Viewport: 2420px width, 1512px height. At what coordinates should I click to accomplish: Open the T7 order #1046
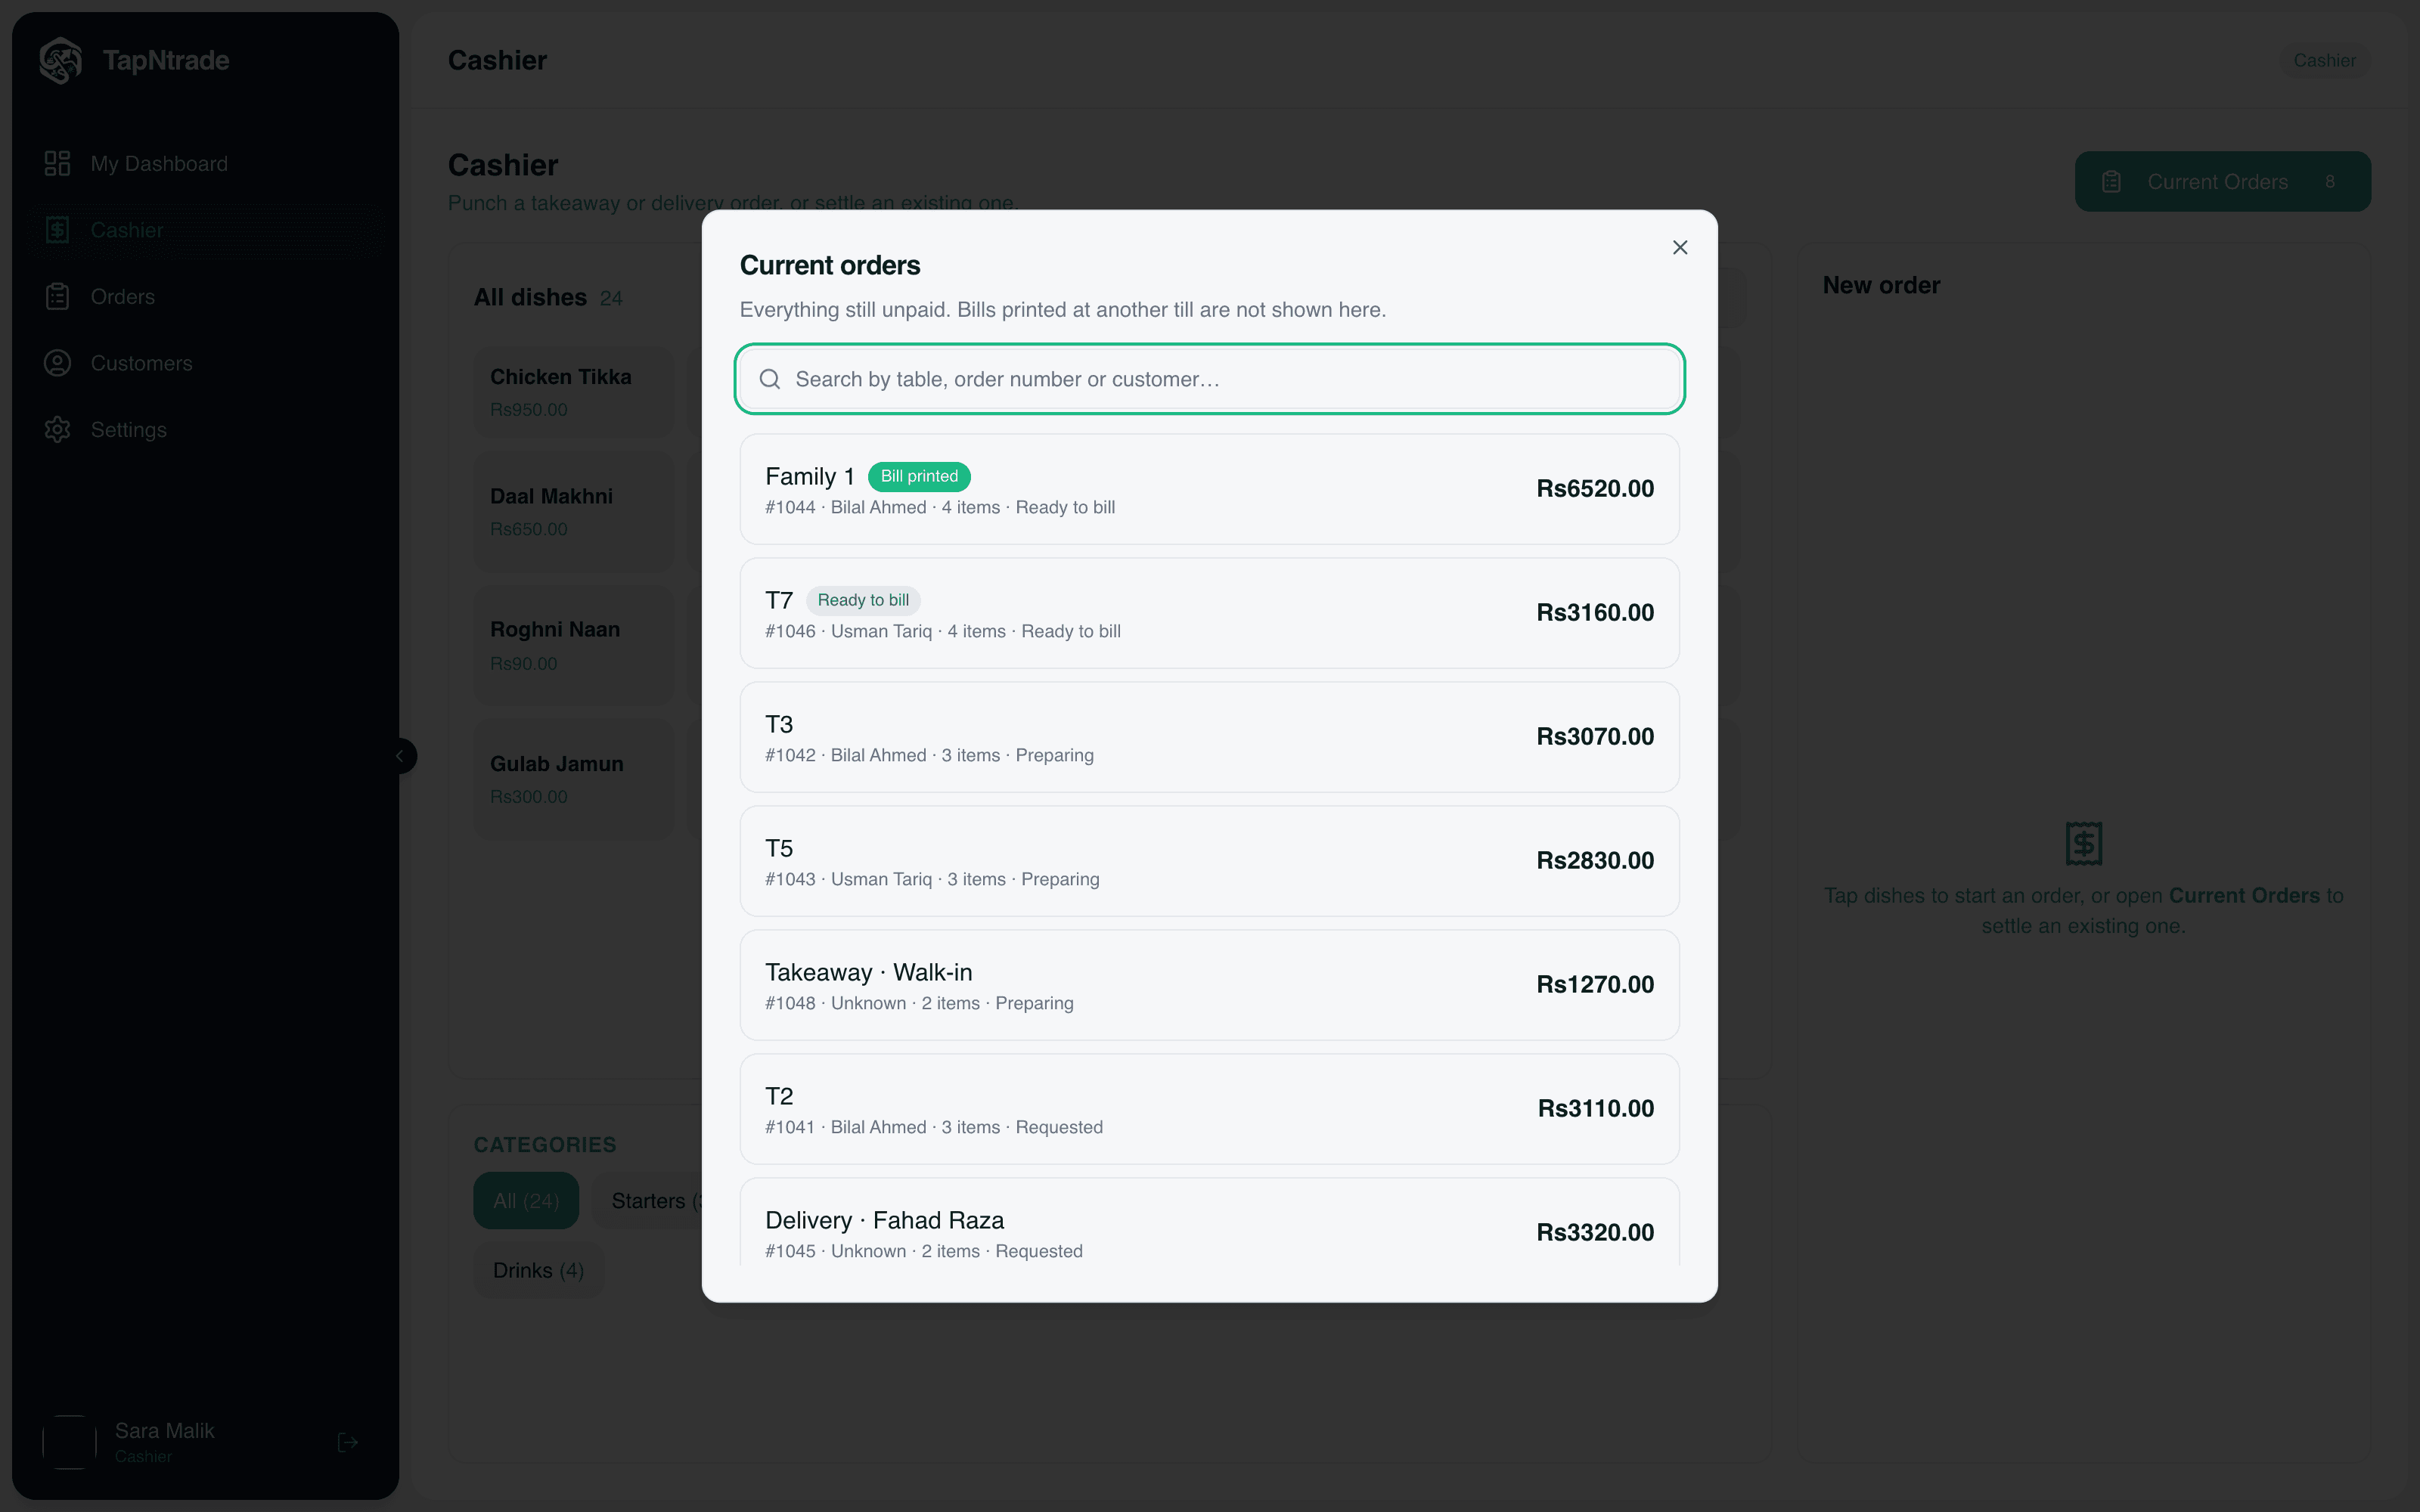(1209, 613)
